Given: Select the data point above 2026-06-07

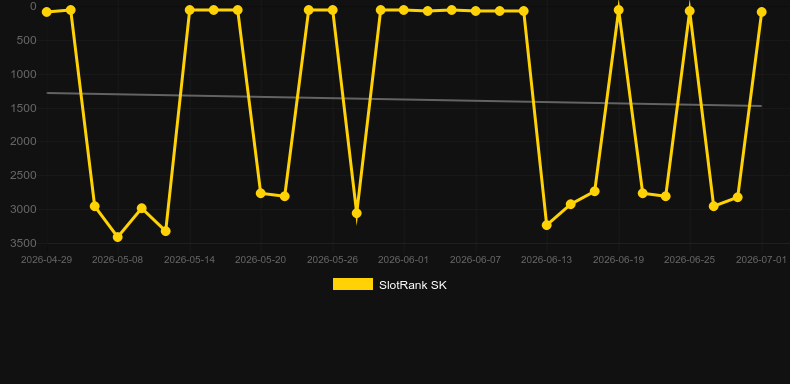Looking at the screenshot, I should click(x=476, y=11).
